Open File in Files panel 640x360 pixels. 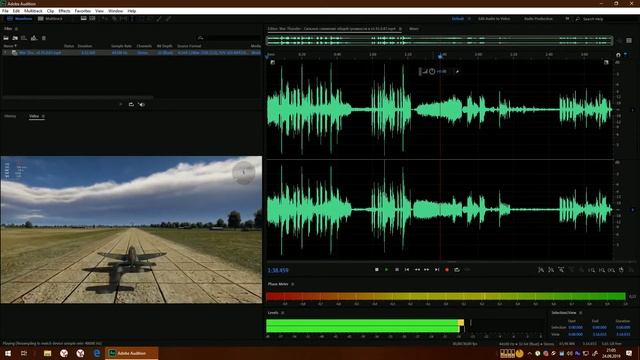(x=6, y=38)
